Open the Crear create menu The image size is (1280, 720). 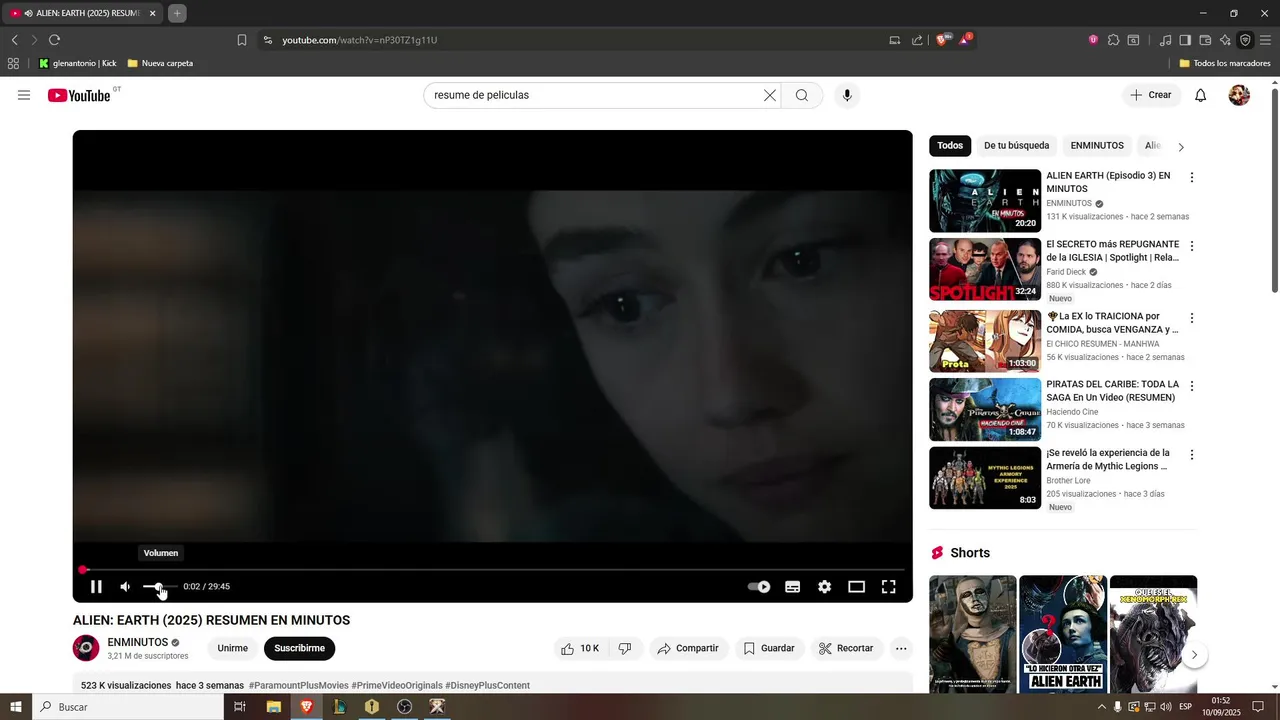tap(1151, 95)
